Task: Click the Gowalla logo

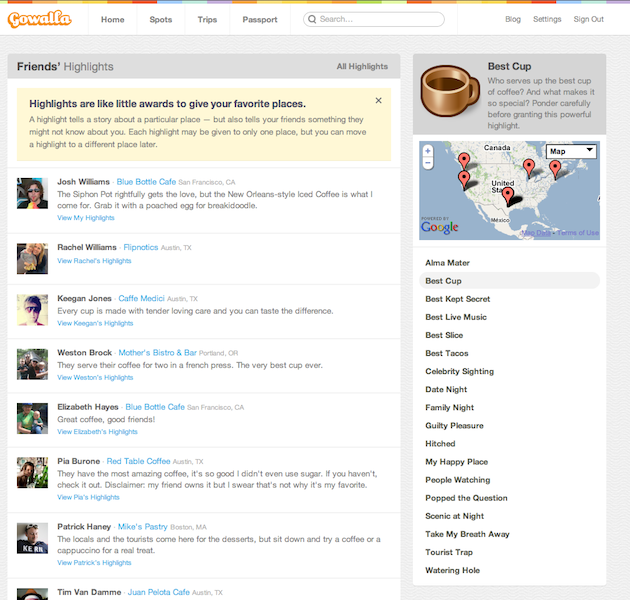Action: 39,19
